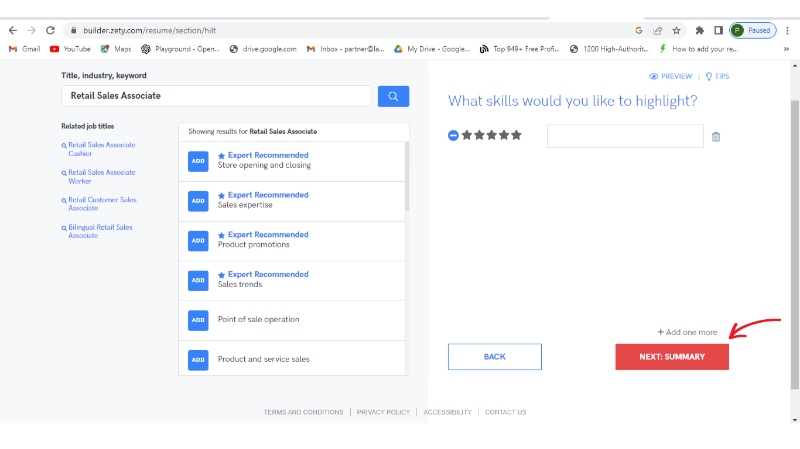This screenshot has width=800, height=449.
Task: Click the minus icon beside star rating
Action: click(453, 135)
